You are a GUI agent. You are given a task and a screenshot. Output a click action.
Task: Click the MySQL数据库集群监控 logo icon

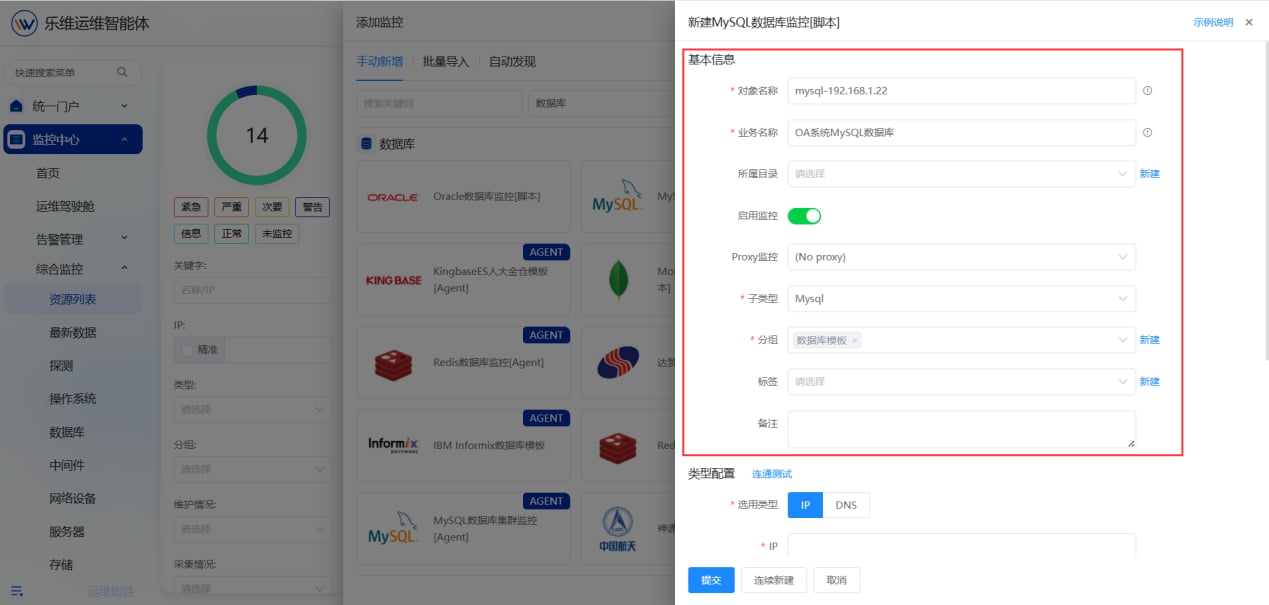pos(392,528)
